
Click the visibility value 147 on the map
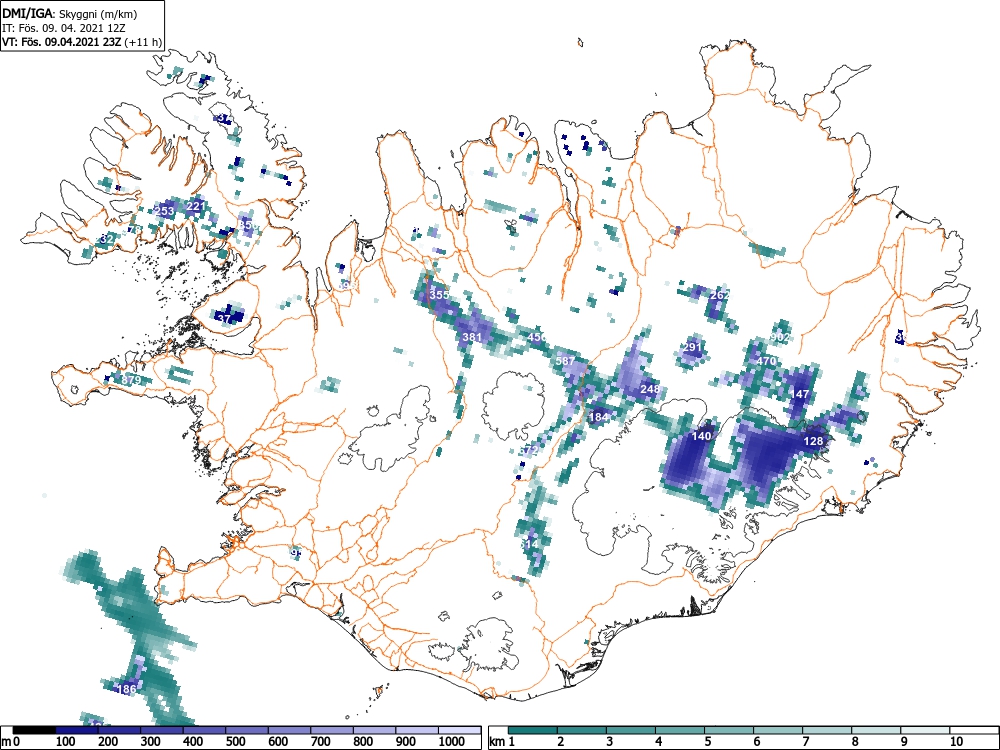pos(799,394)
